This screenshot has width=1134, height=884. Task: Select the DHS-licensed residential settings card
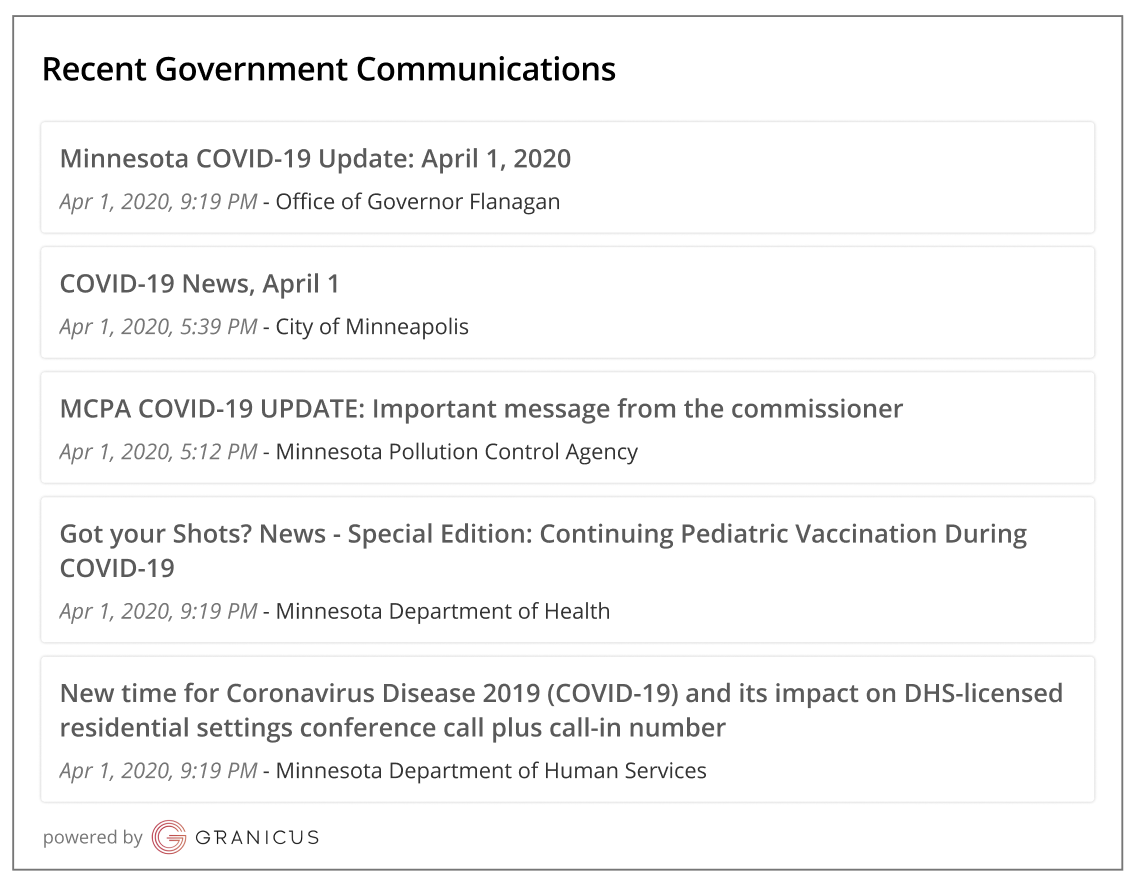(567, 727)
